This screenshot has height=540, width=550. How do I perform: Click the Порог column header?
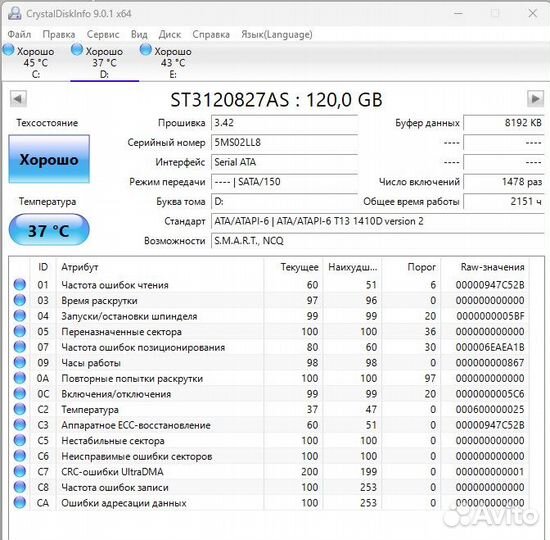coord(411,267)
